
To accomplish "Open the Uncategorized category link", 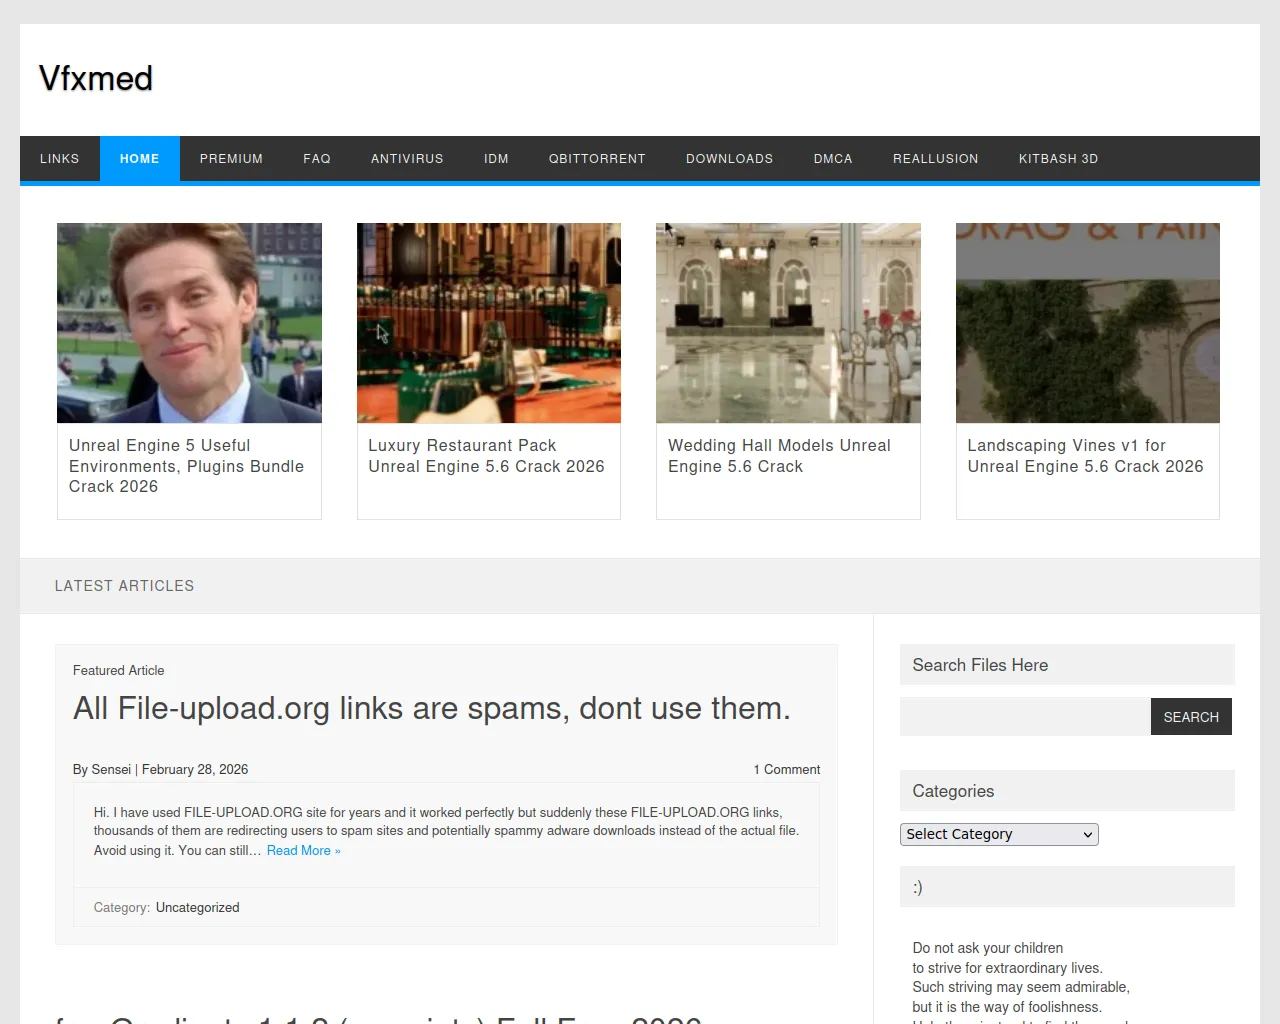I will 197,907.
